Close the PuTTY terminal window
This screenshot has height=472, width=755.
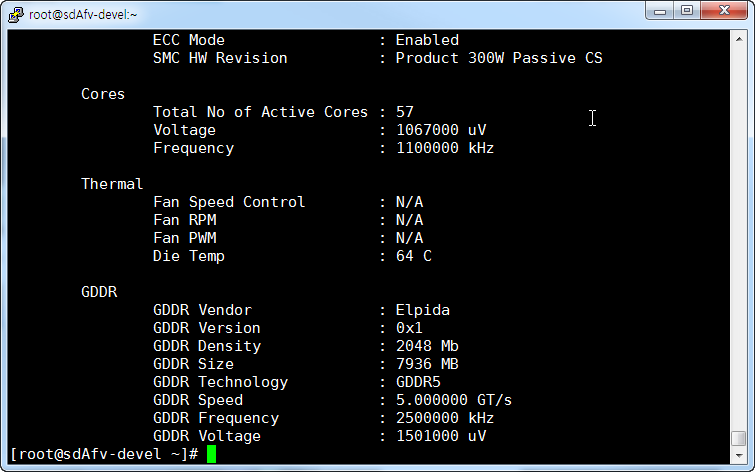724,10
